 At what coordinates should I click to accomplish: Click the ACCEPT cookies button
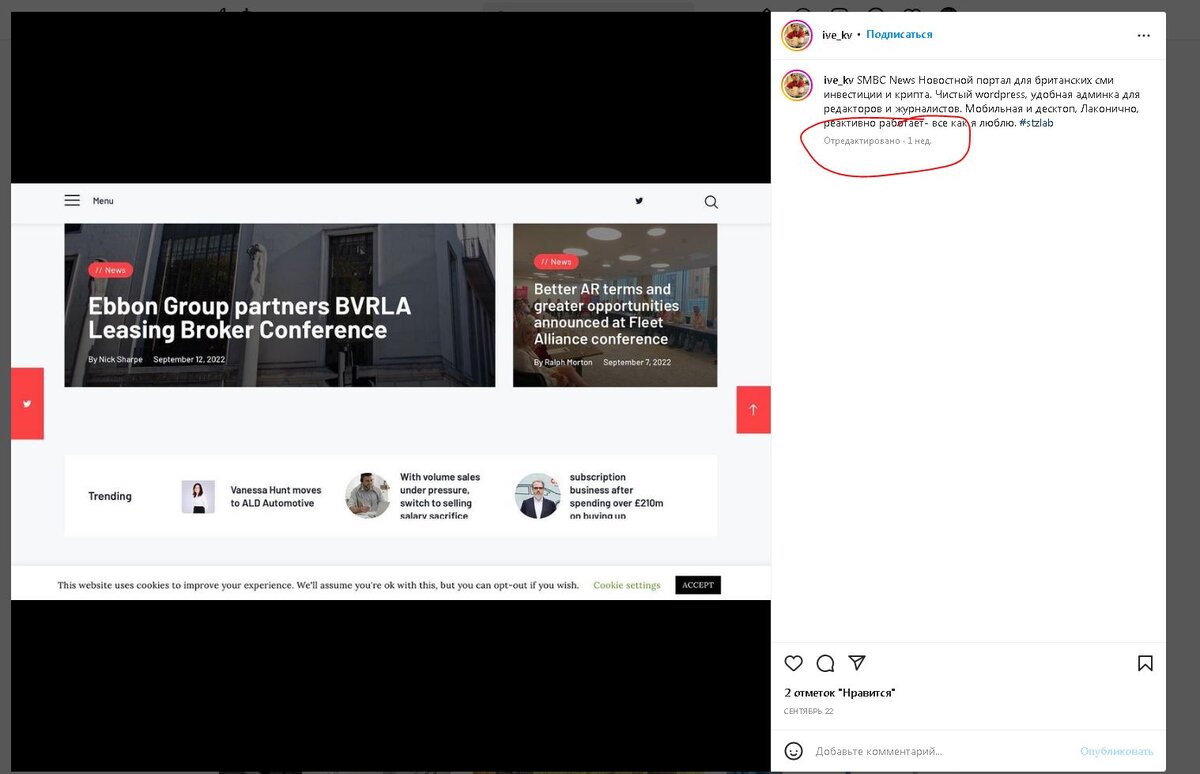tap(698, 585)
